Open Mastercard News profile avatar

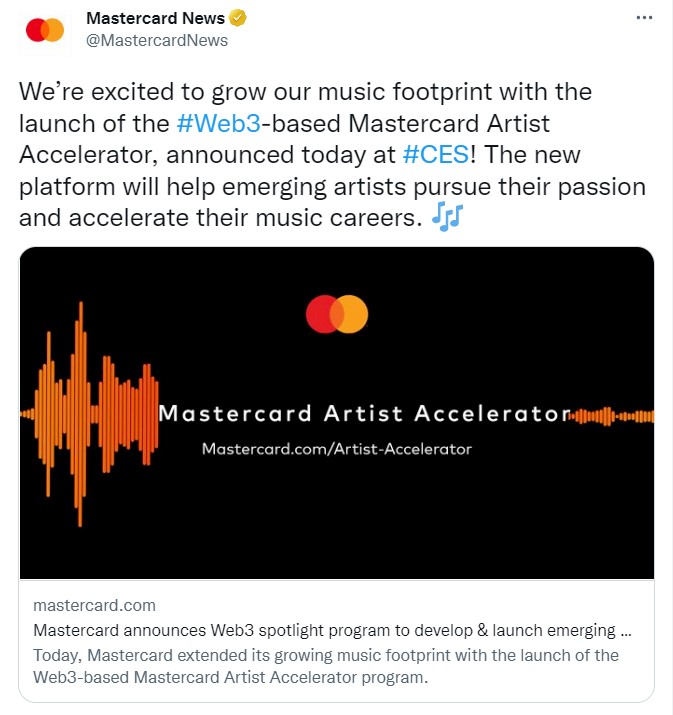click(x=45, y=30)
